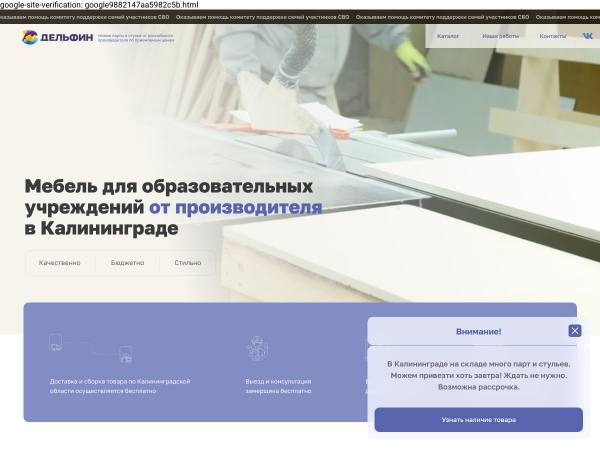Click the headline text 'от производителя'
Viewport: 600px width, 450px height.
tap(235, 207)
